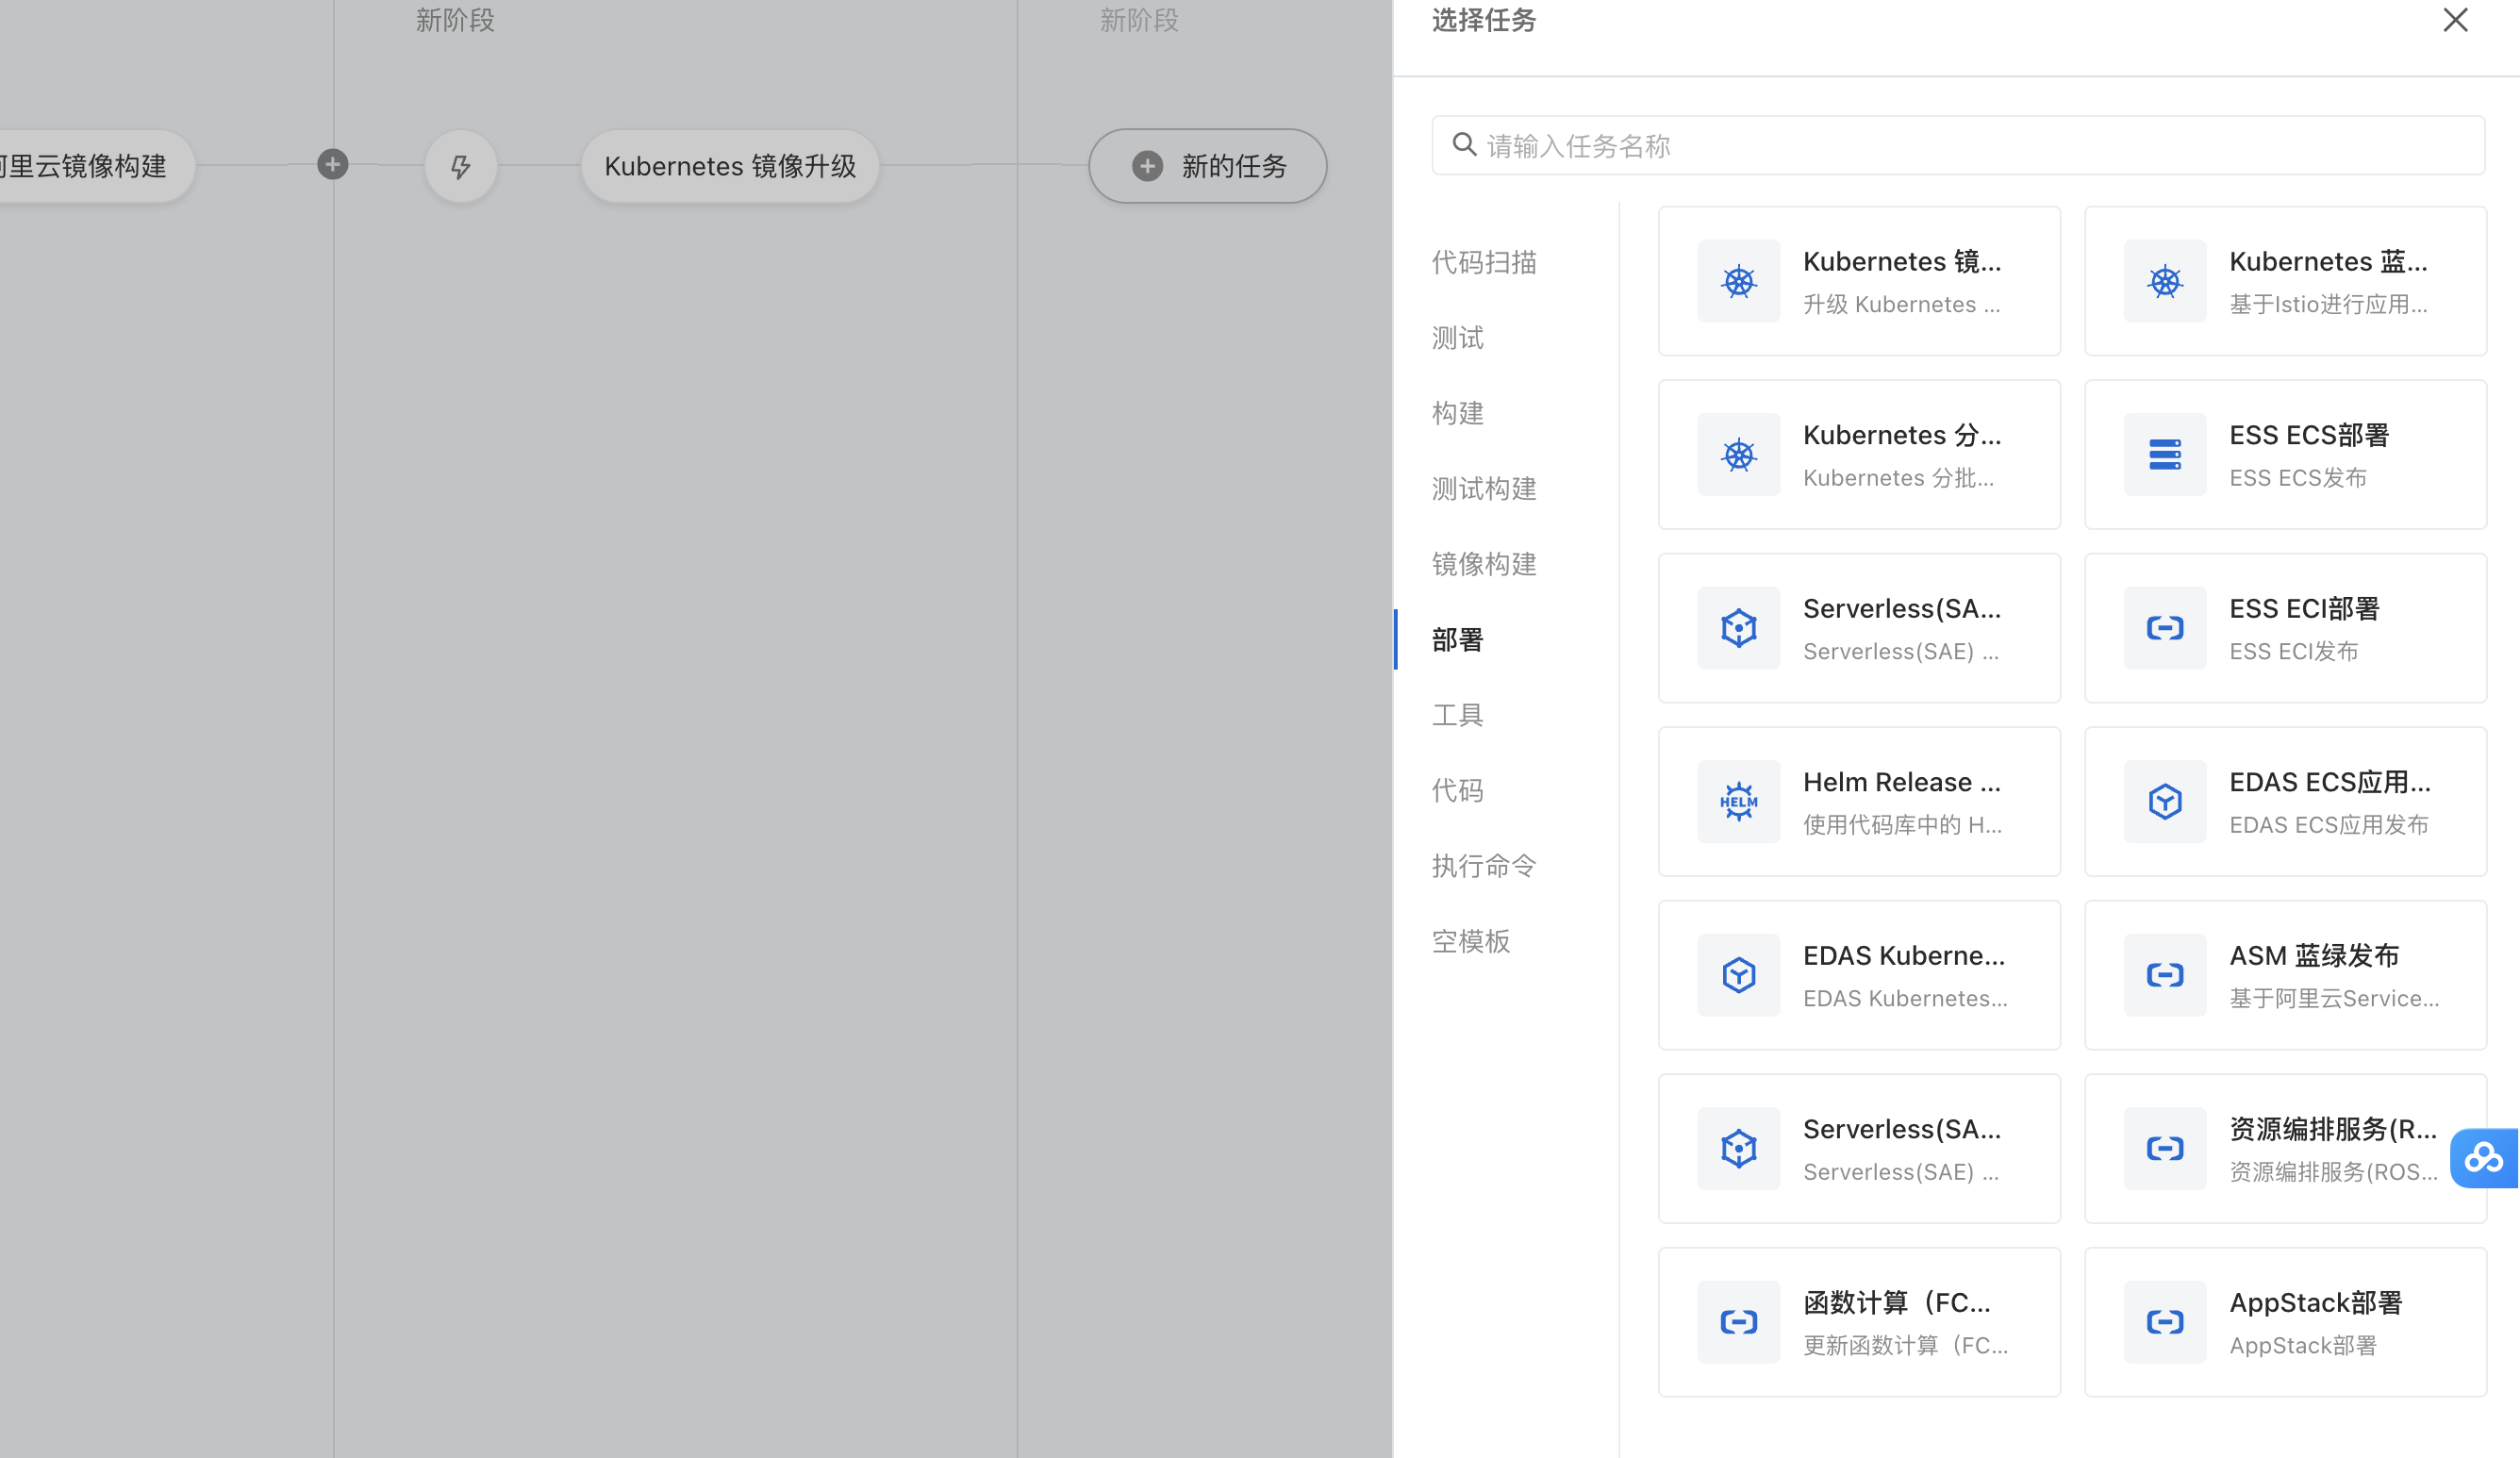The width and height of the screenshot is (2520, 1458).
Task: Click the Kubernetes 蓝... task title
Action: (2328, 261)
